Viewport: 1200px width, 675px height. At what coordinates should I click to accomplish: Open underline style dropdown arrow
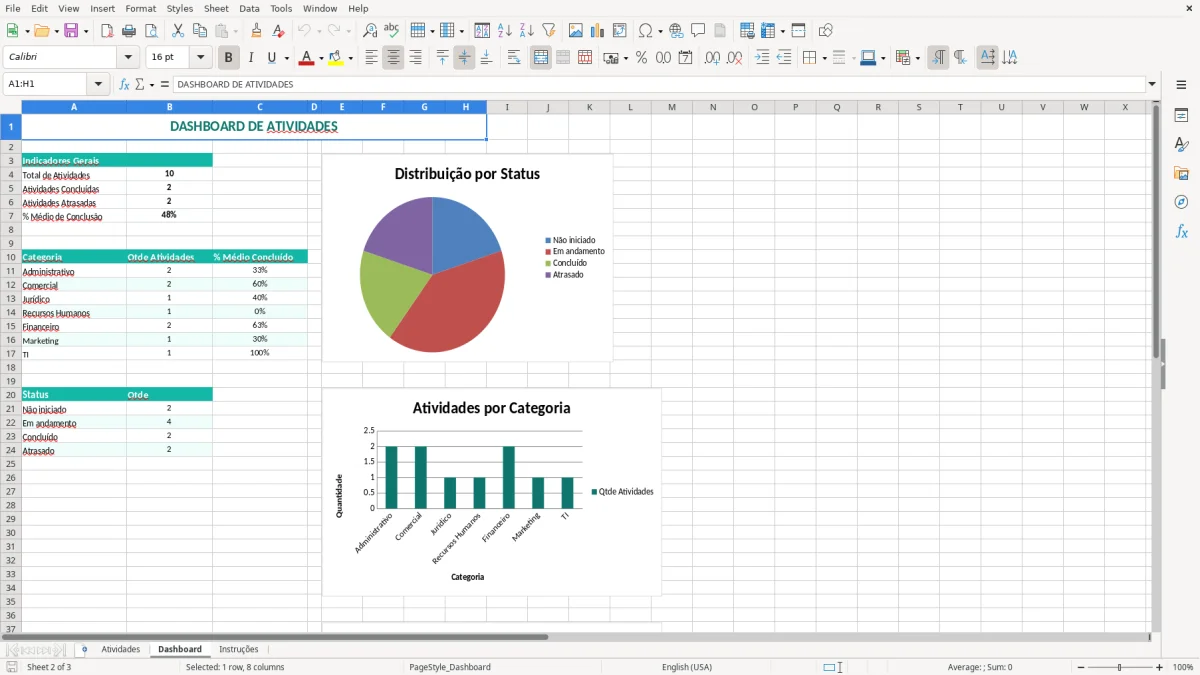point(287,58)
